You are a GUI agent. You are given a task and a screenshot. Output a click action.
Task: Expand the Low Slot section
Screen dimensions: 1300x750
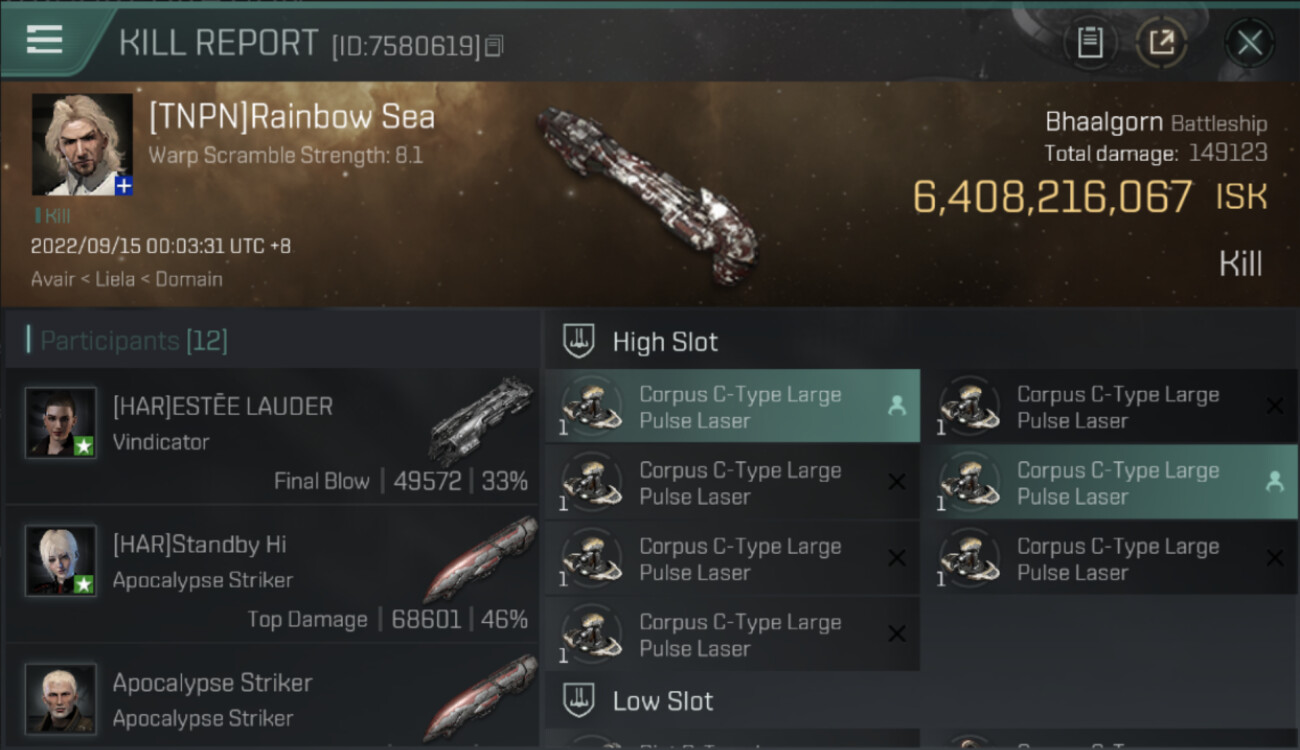click(x=662, y=701)
